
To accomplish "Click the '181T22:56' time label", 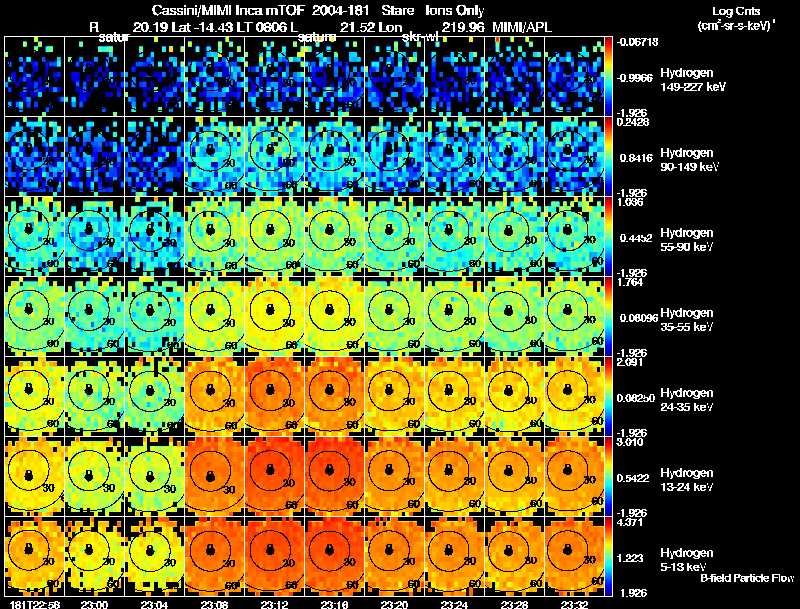I will pos(35,605).
